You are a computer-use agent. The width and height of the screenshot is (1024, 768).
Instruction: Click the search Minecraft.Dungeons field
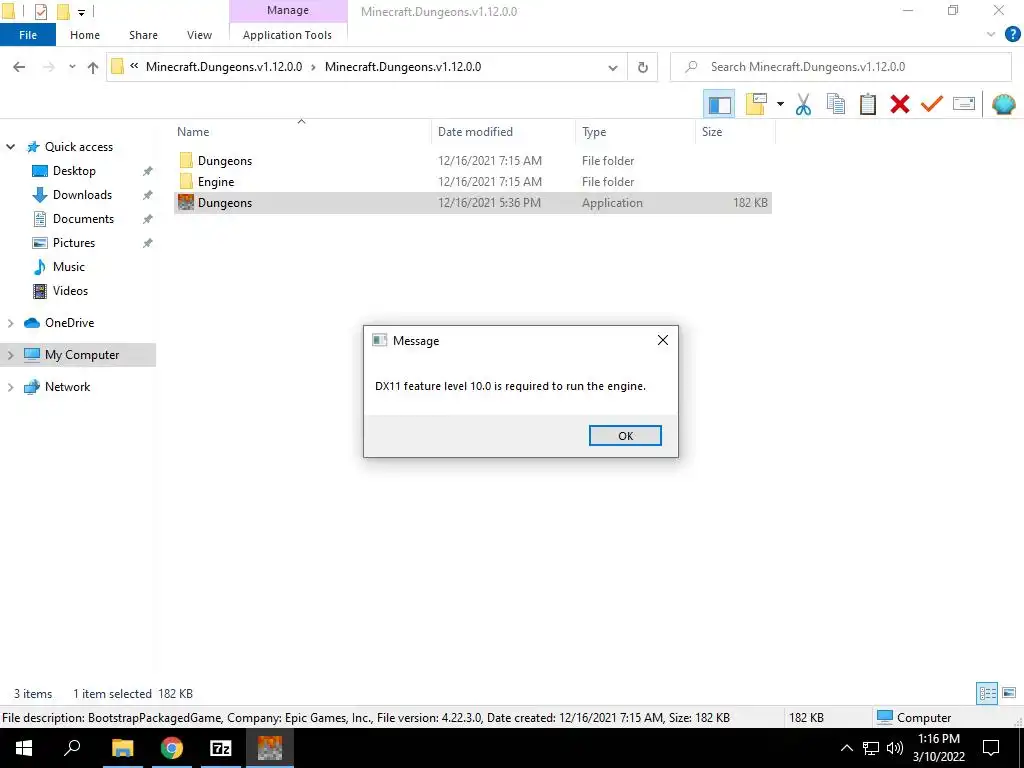tap(840, 67)
